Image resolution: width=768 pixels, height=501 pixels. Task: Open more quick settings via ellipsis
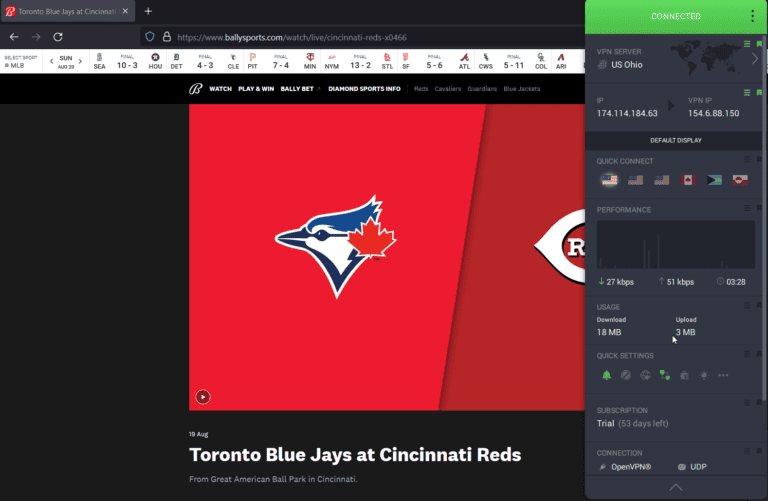click(x=723, y=376)
